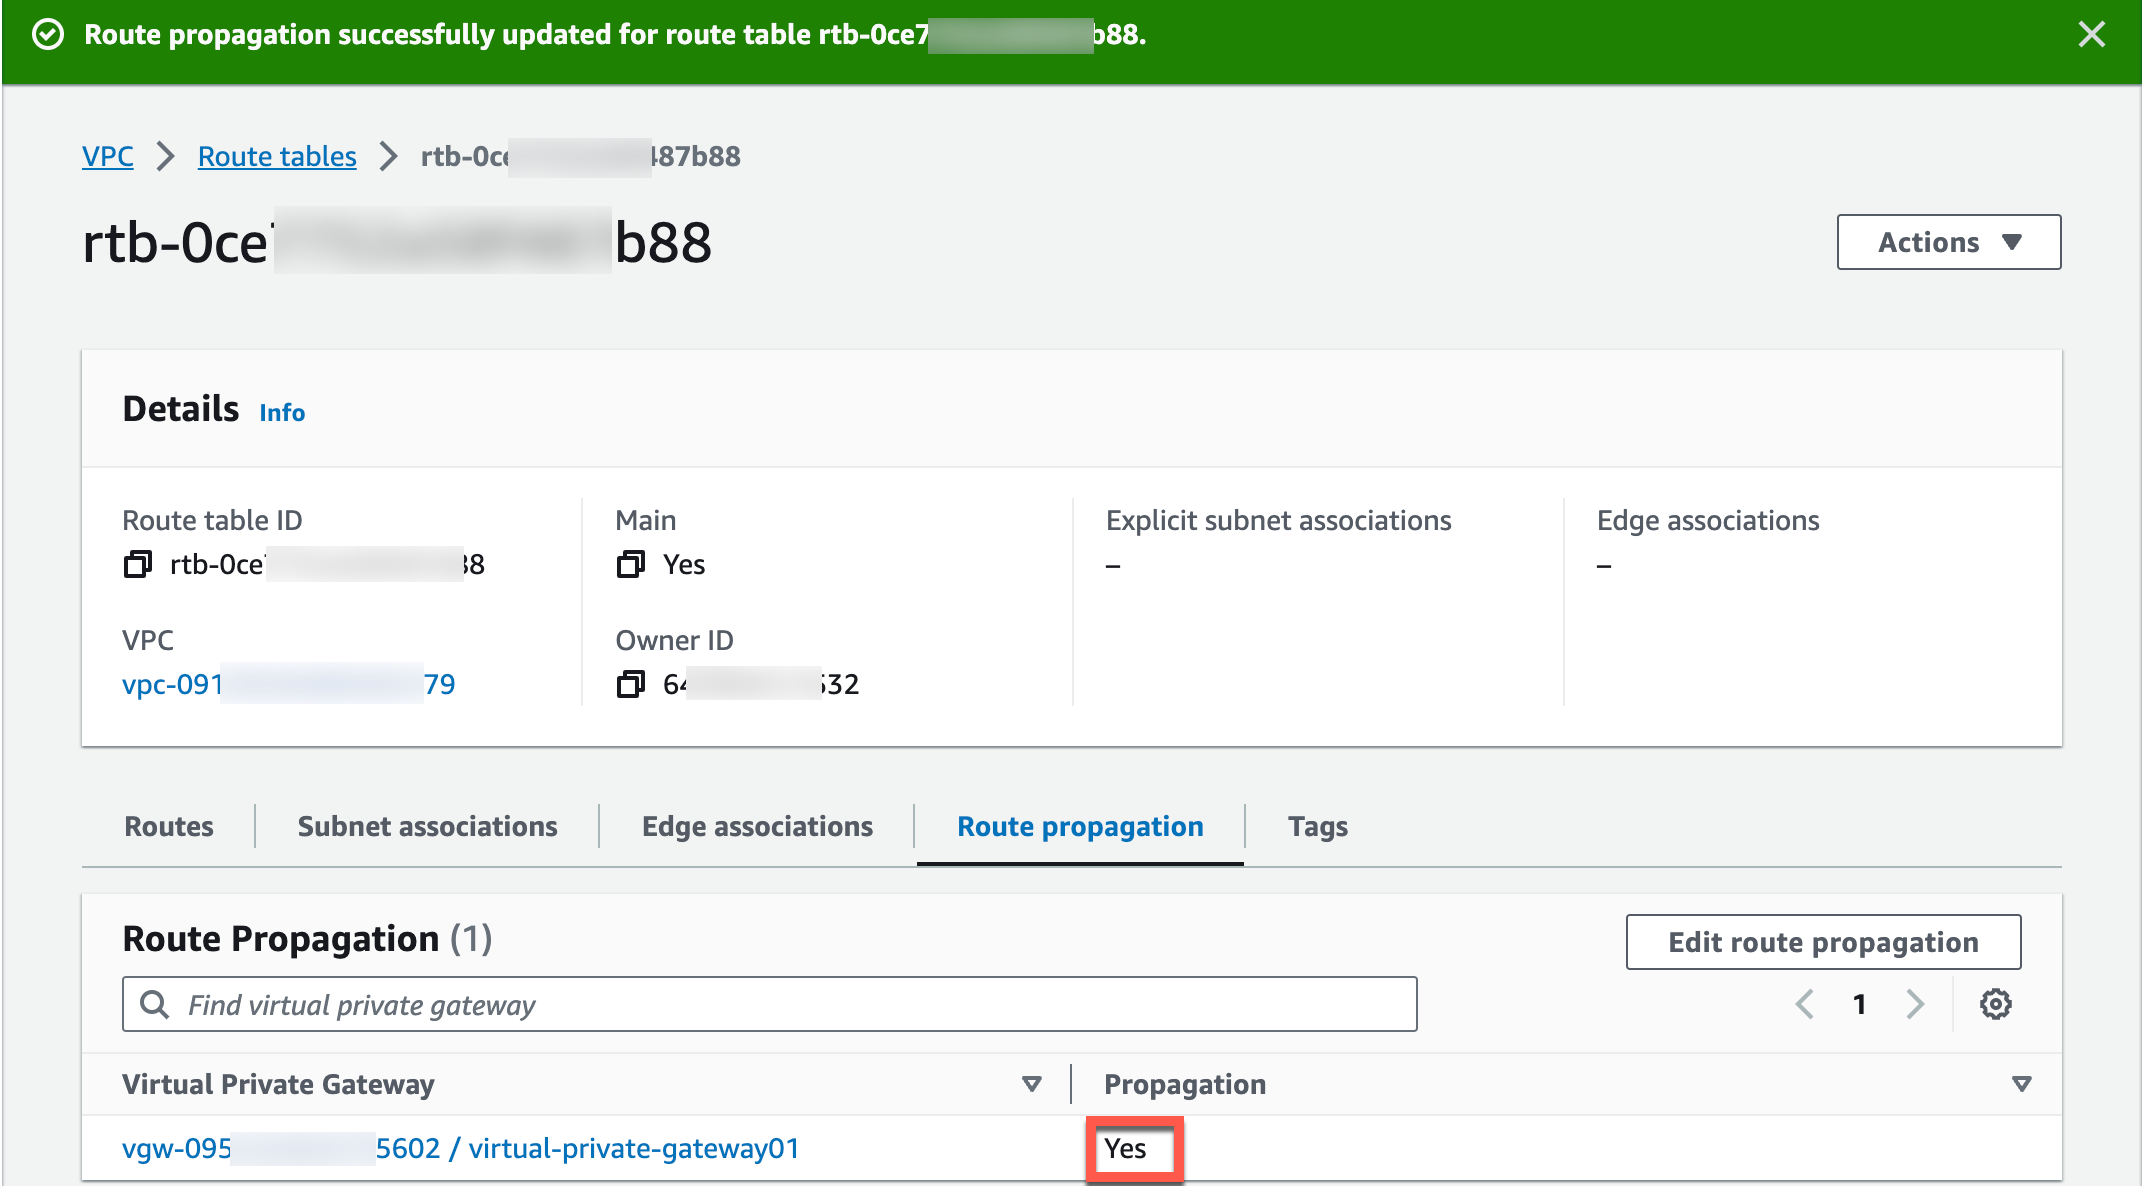Screen dimensions: 2144x1186
Task: Go to the previous page of gateways
Action: (1804, 1004)
